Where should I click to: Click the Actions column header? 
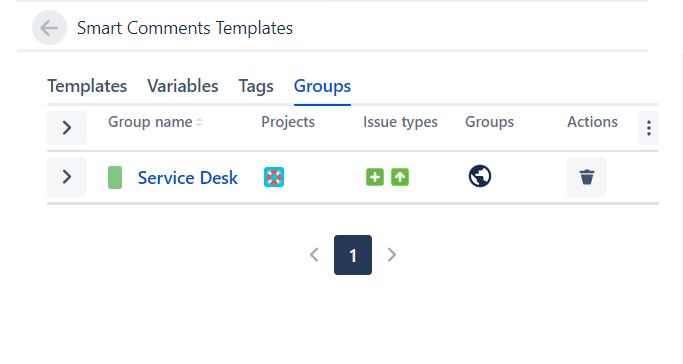click(592, 122)
